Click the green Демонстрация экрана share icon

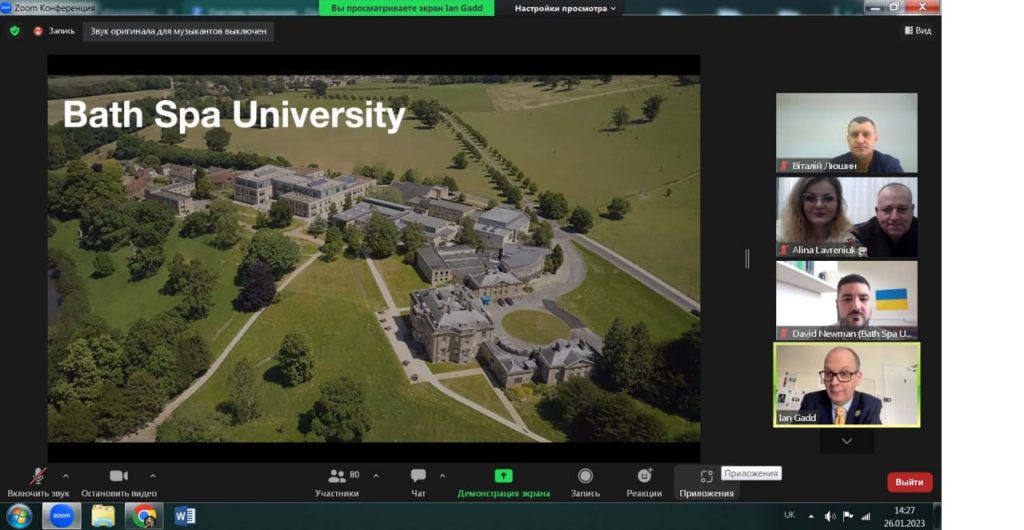coord(503,476)
